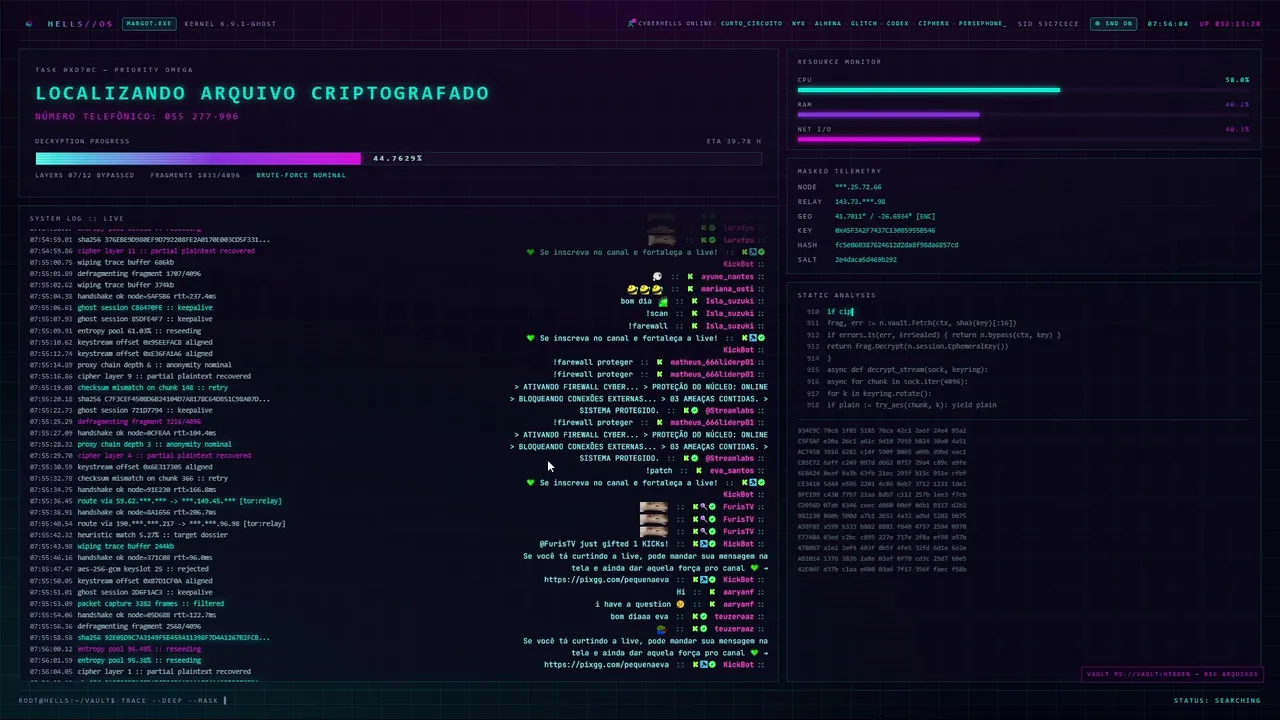Select online user NYX
1280x720 pixels.
(x=798, y=23)
